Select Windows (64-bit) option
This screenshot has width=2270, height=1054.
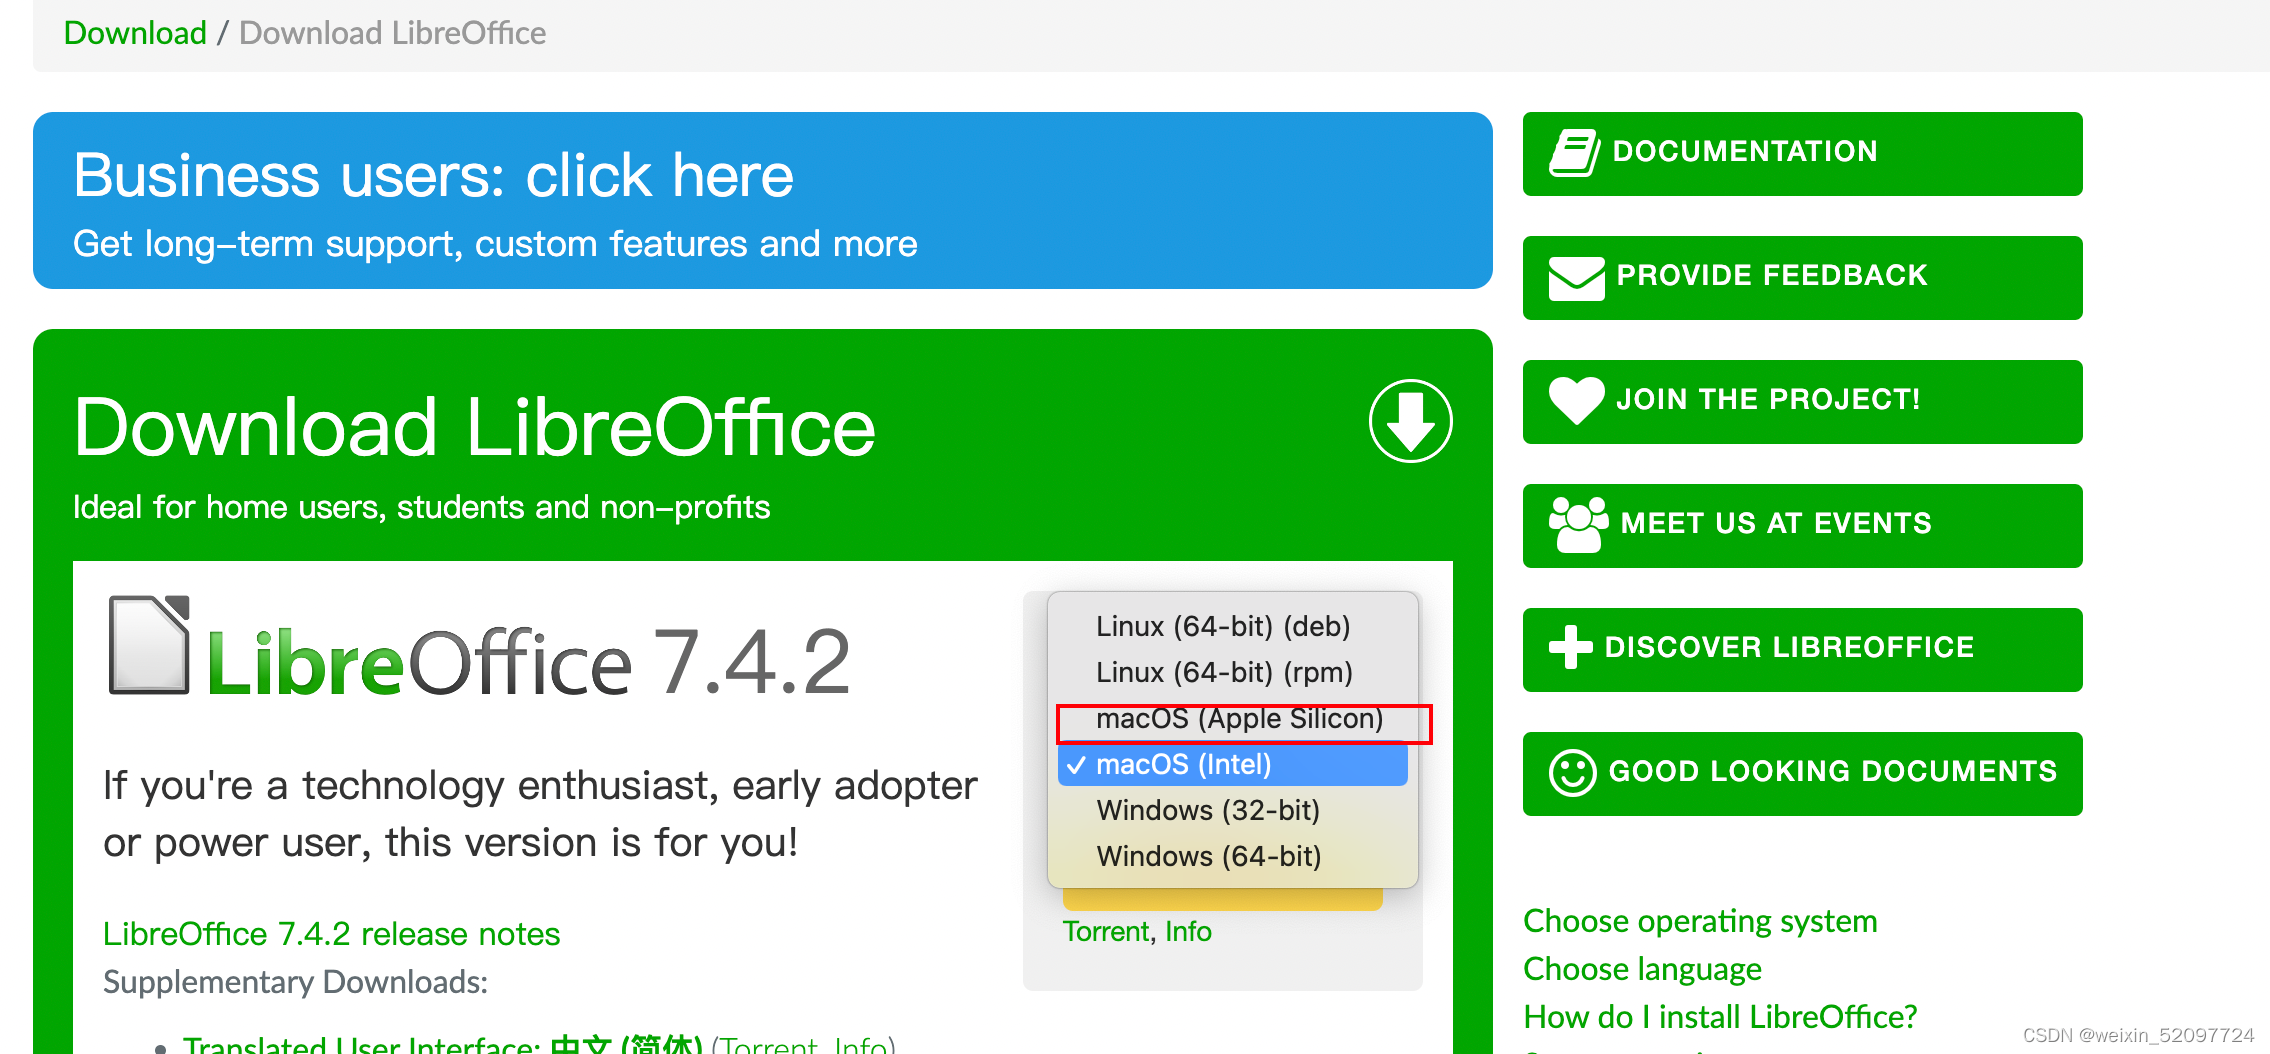(1232, 856)
